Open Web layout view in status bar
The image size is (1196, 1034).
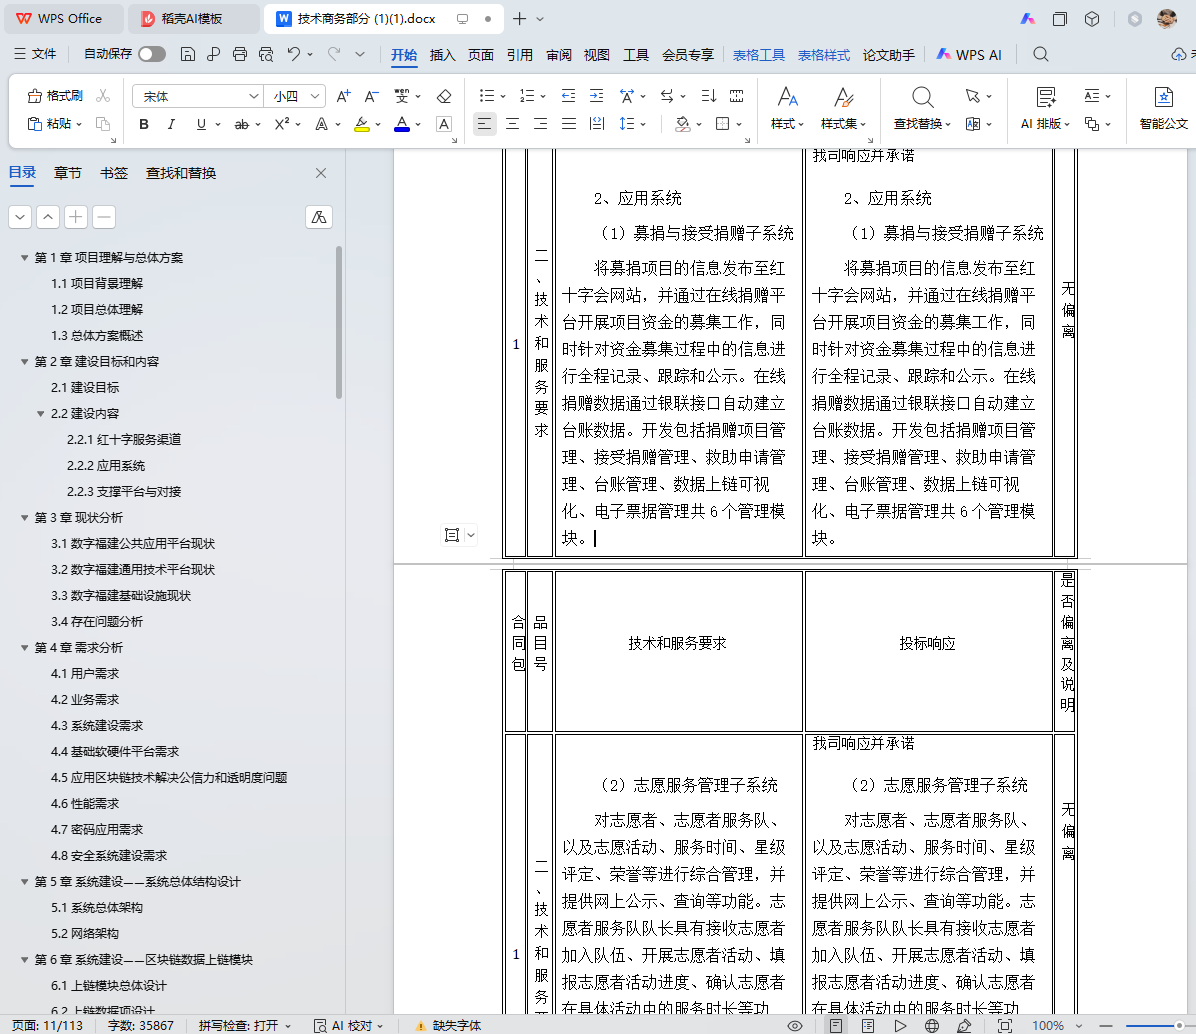(932, 1026)
